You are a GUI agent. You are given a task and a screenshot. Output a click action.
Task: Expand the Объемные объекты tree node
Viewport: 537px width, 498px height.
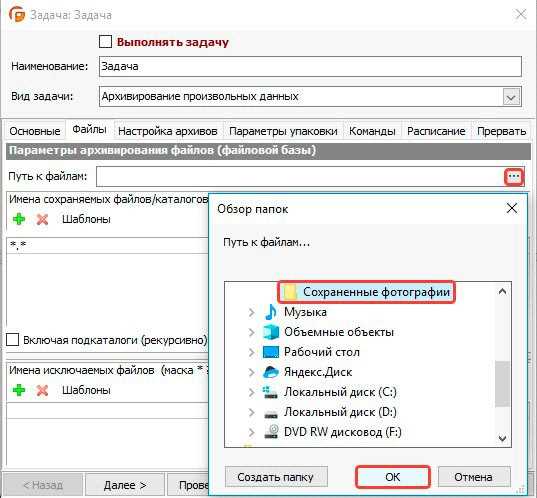251,332
